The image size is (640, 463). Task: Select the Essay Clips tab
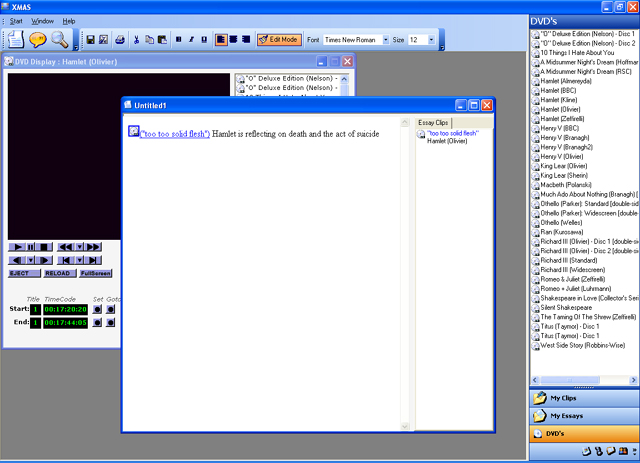click(x=433, y=122)
